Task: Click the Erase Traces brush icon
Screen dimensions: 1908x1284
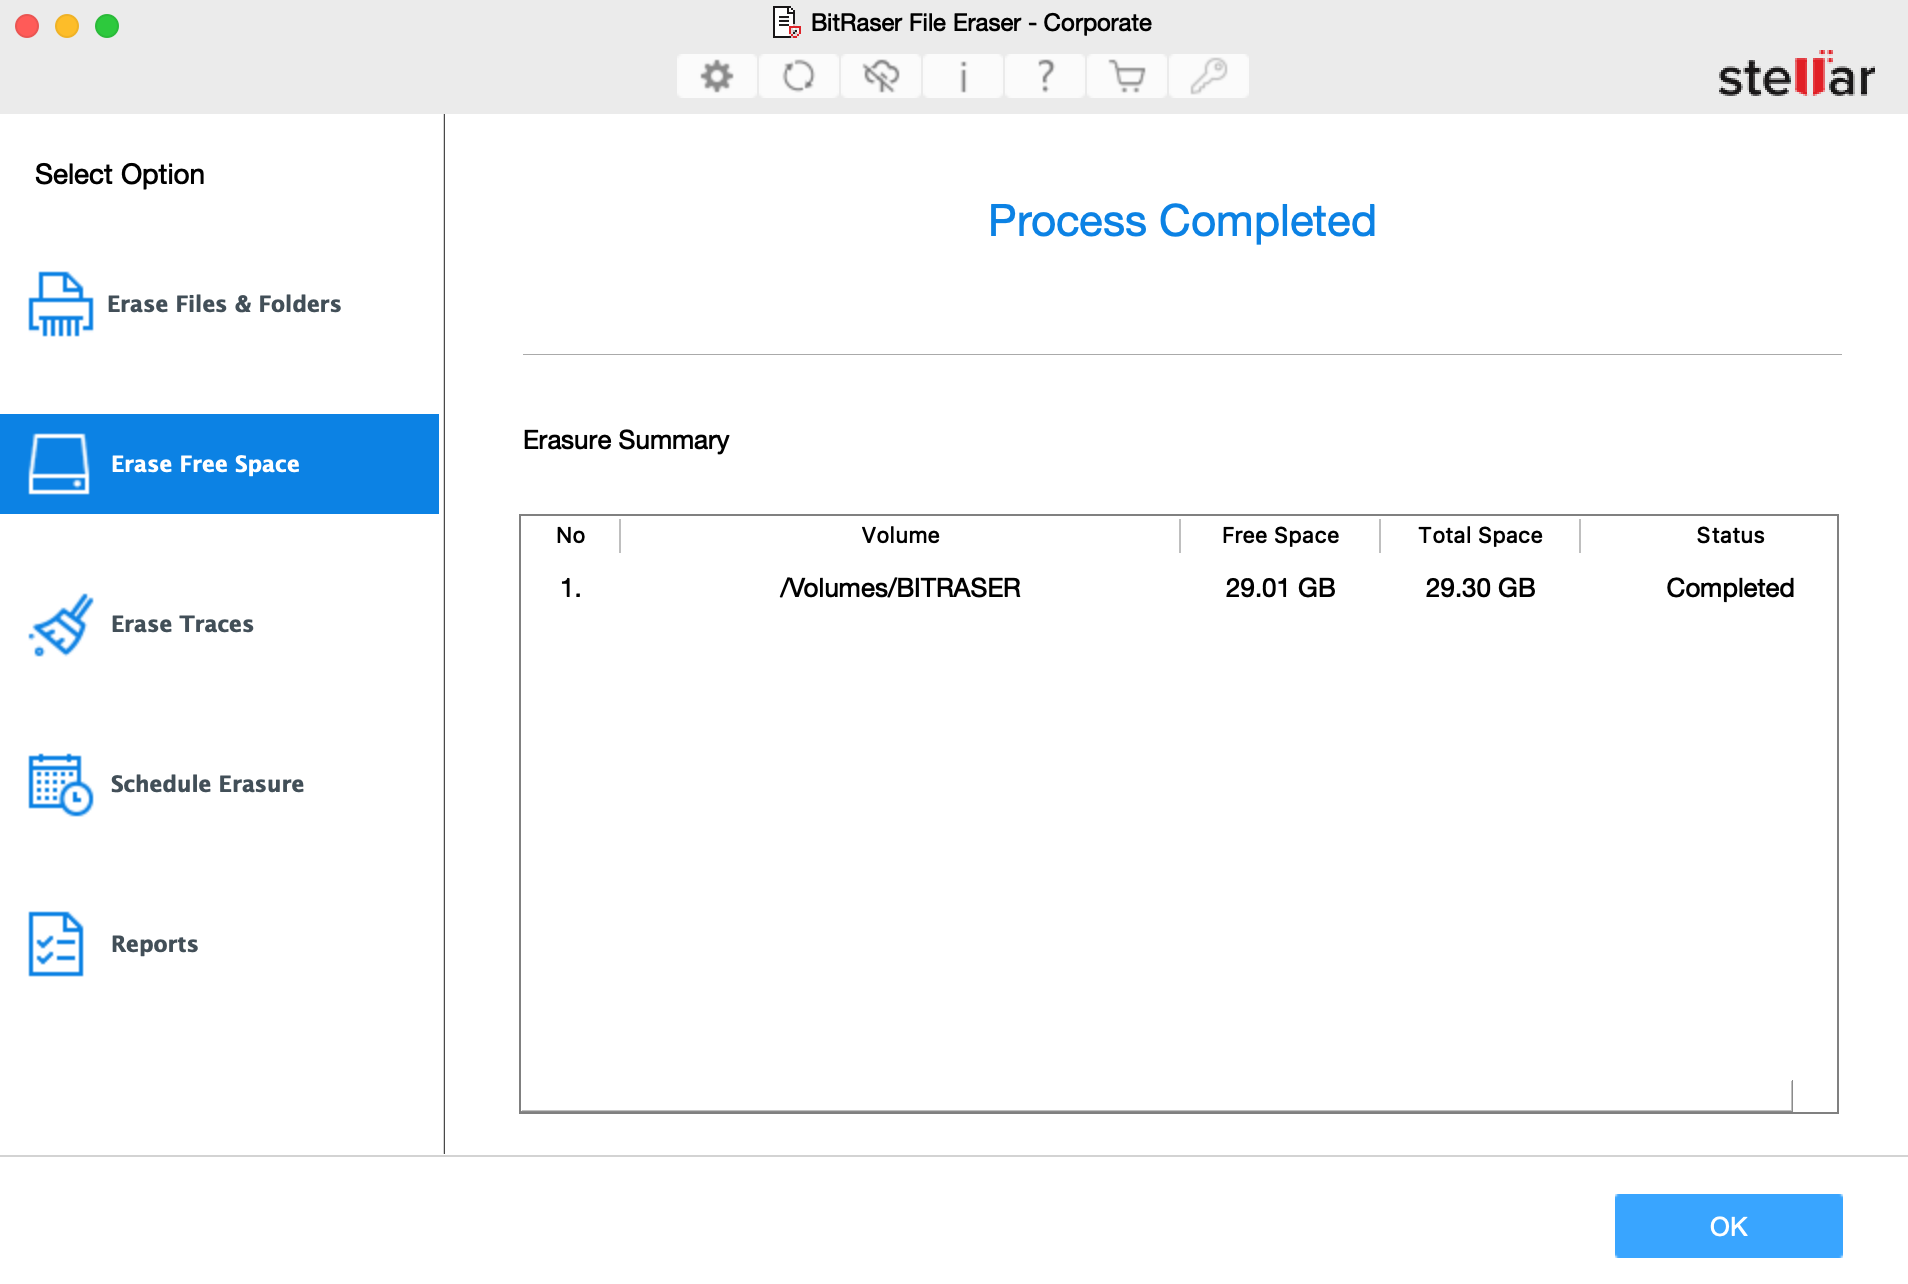Action: pyautogui.click(x=61, y=624)
